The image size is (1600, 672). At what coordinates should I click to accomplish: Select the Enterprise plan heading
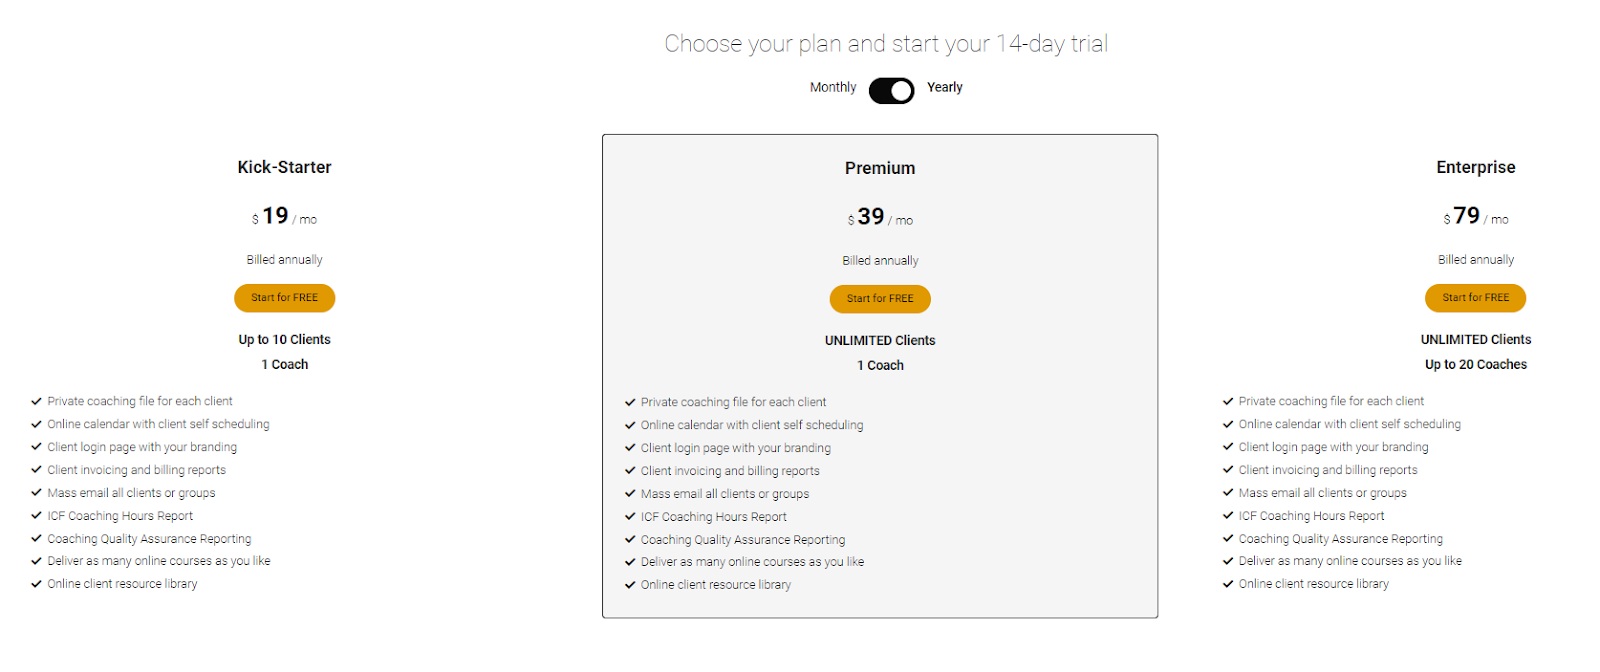point(1476,167)
